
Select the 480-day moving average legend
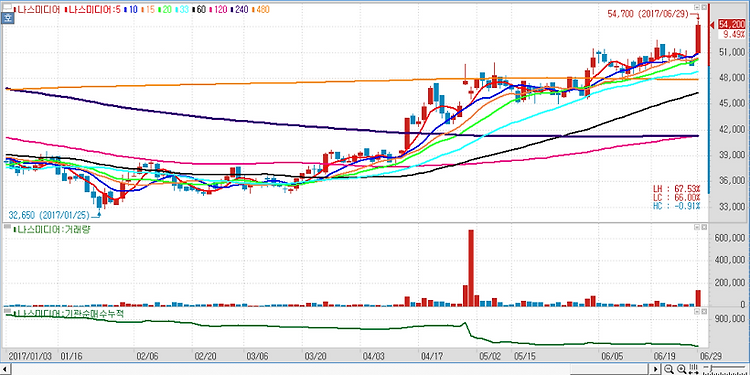click(x=261, y=9)
